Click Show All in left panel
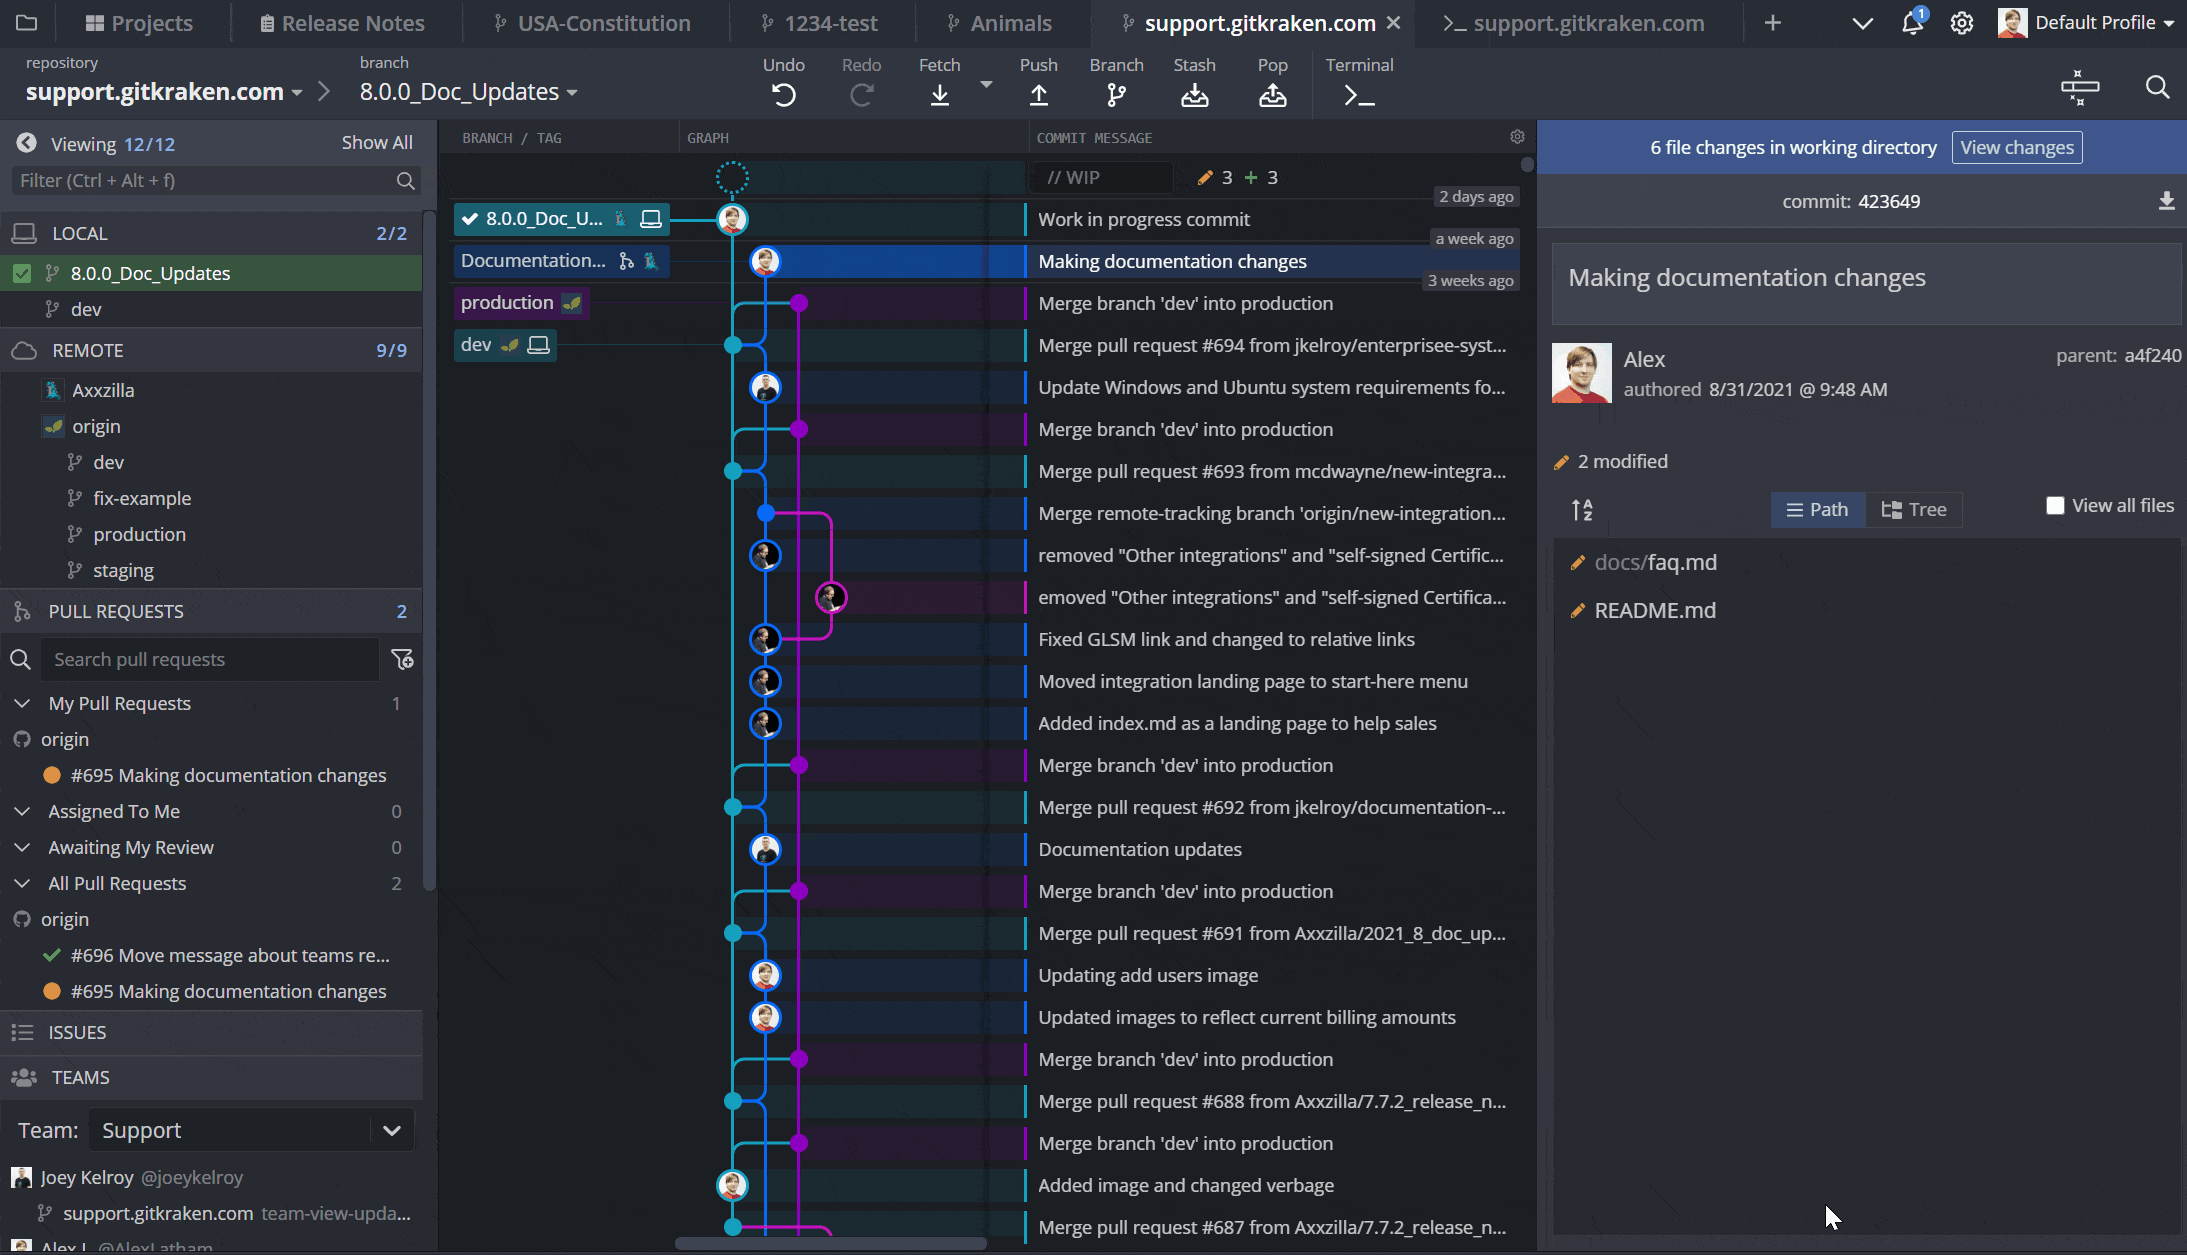 pyautogui.click(x=377, y=143)
